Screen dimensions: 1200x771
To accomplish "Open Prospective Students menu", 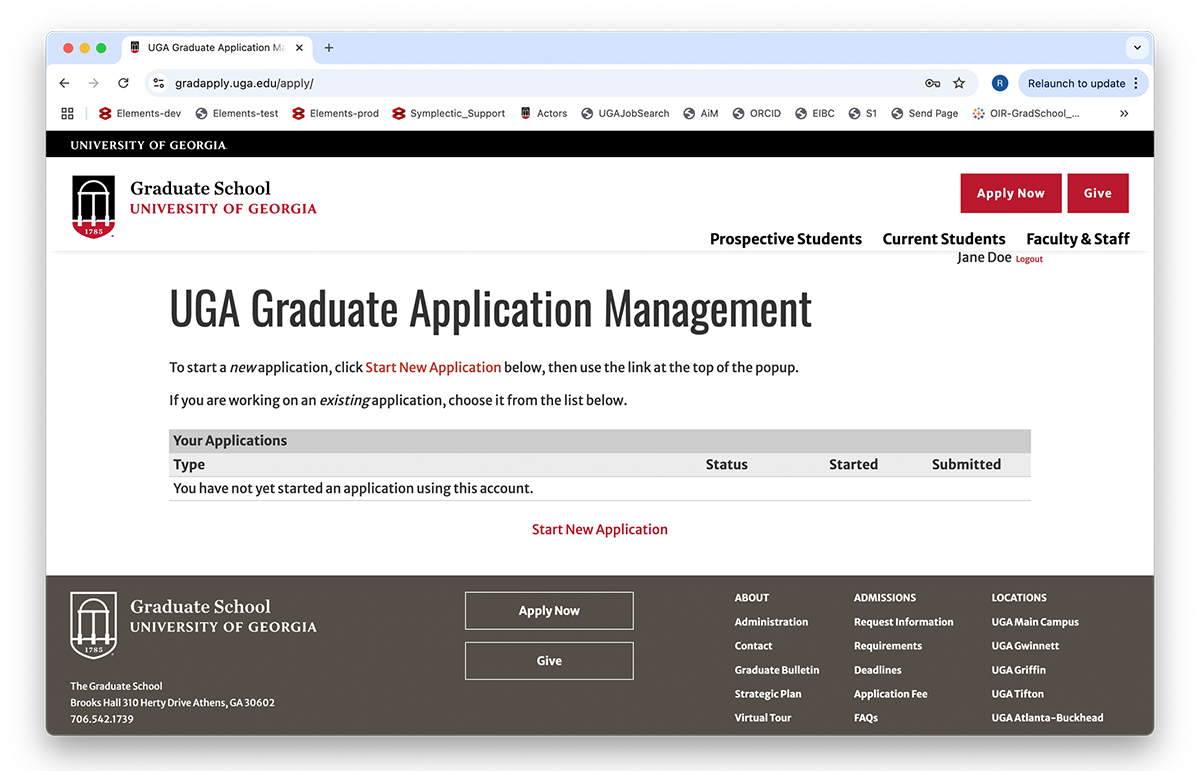I will 786,239.
